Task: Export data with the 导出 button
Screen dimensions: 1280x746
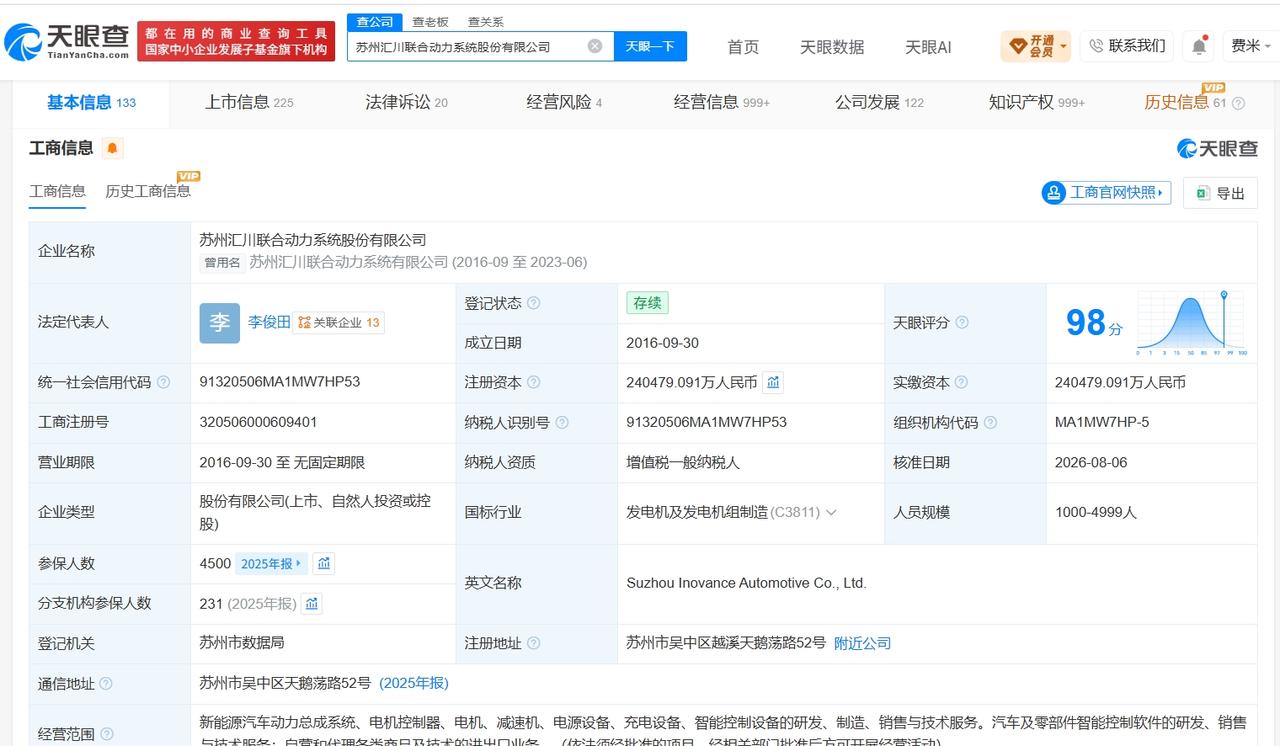Action: [1220, 193]
